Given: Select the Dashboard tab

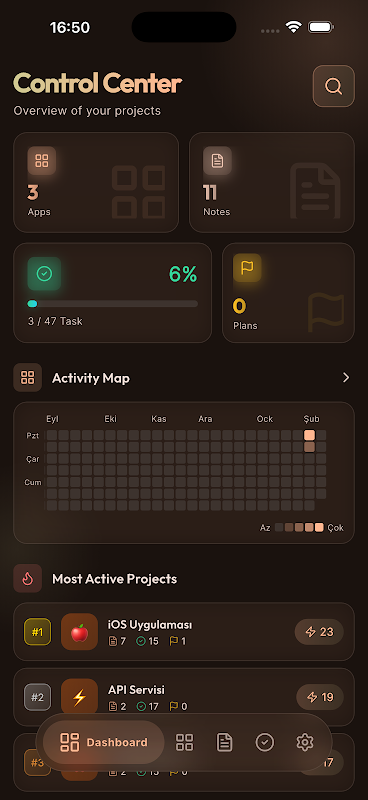Looking at the screenshot, I should 104,742.
